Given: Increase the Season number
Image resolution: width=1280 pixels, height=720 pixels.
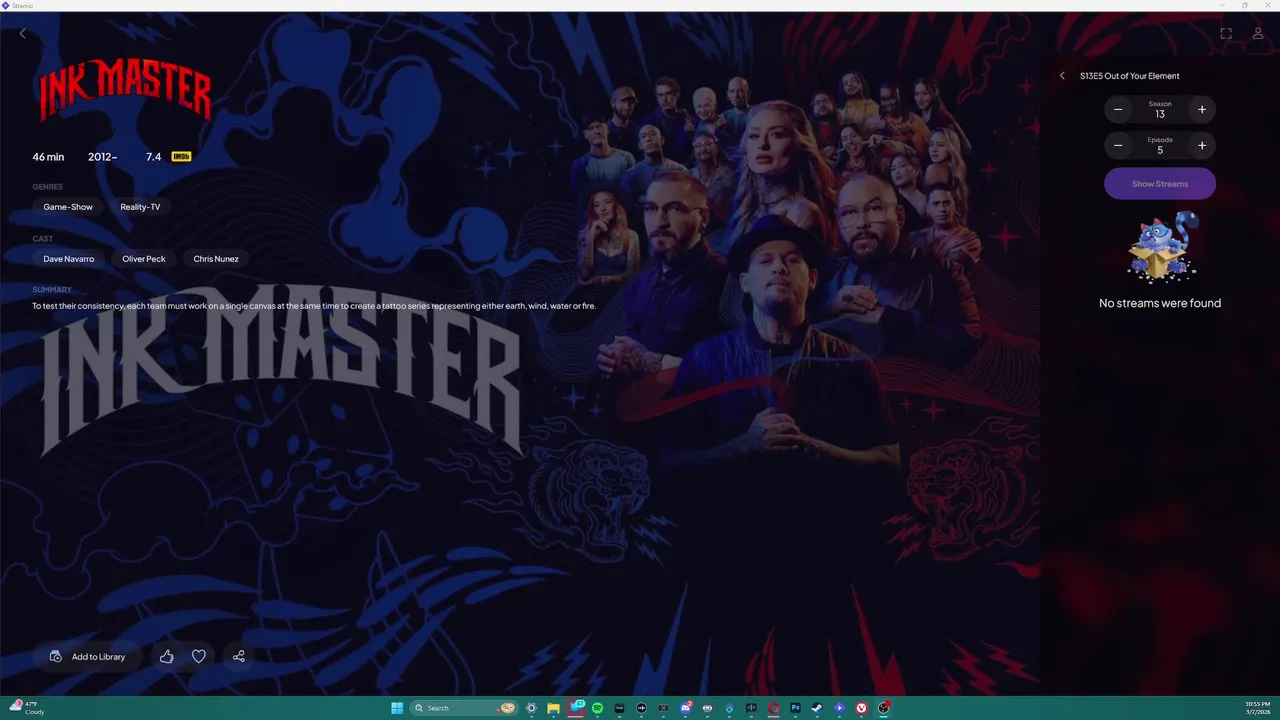Looking at the screenshot, I should tap(1202, 110).
